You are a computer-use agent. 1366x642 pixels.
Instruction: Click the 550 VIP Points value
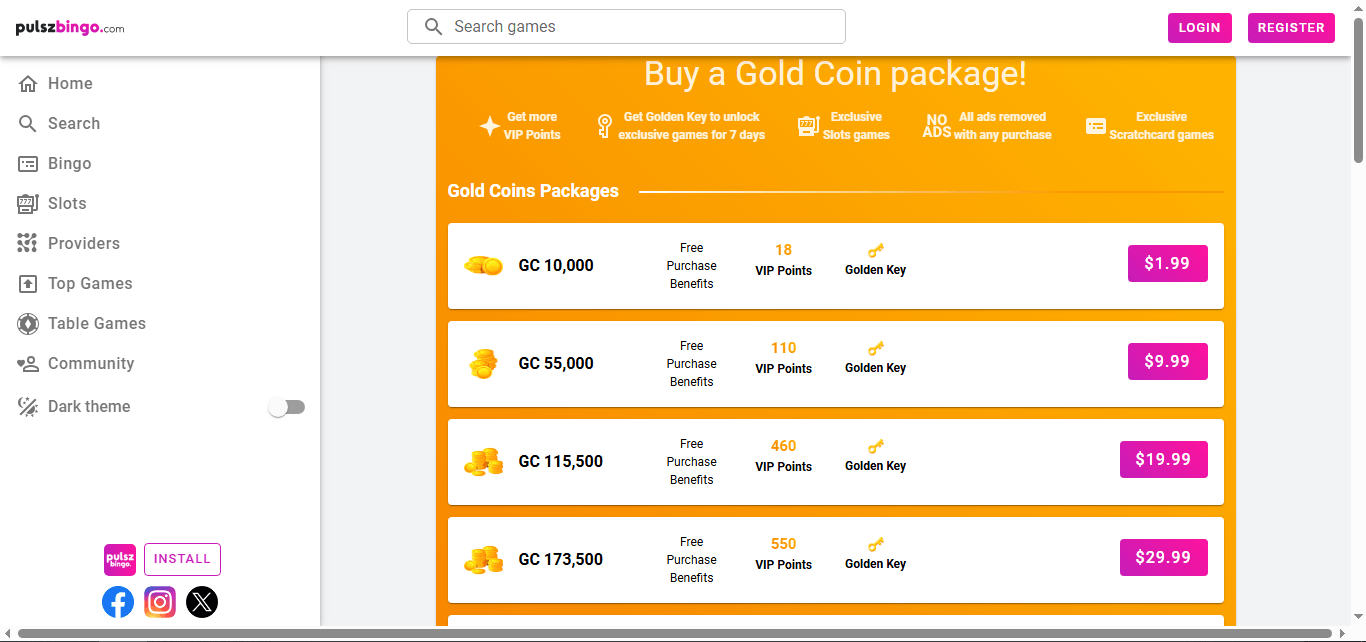[783, 544]
